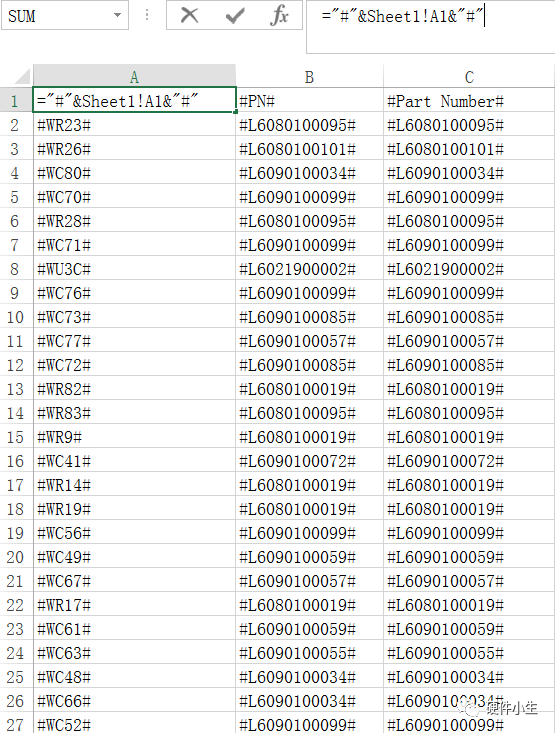Click cell B3 with #L6080100101#
This screenshot has width=555, height=733.
pos(309,148)
